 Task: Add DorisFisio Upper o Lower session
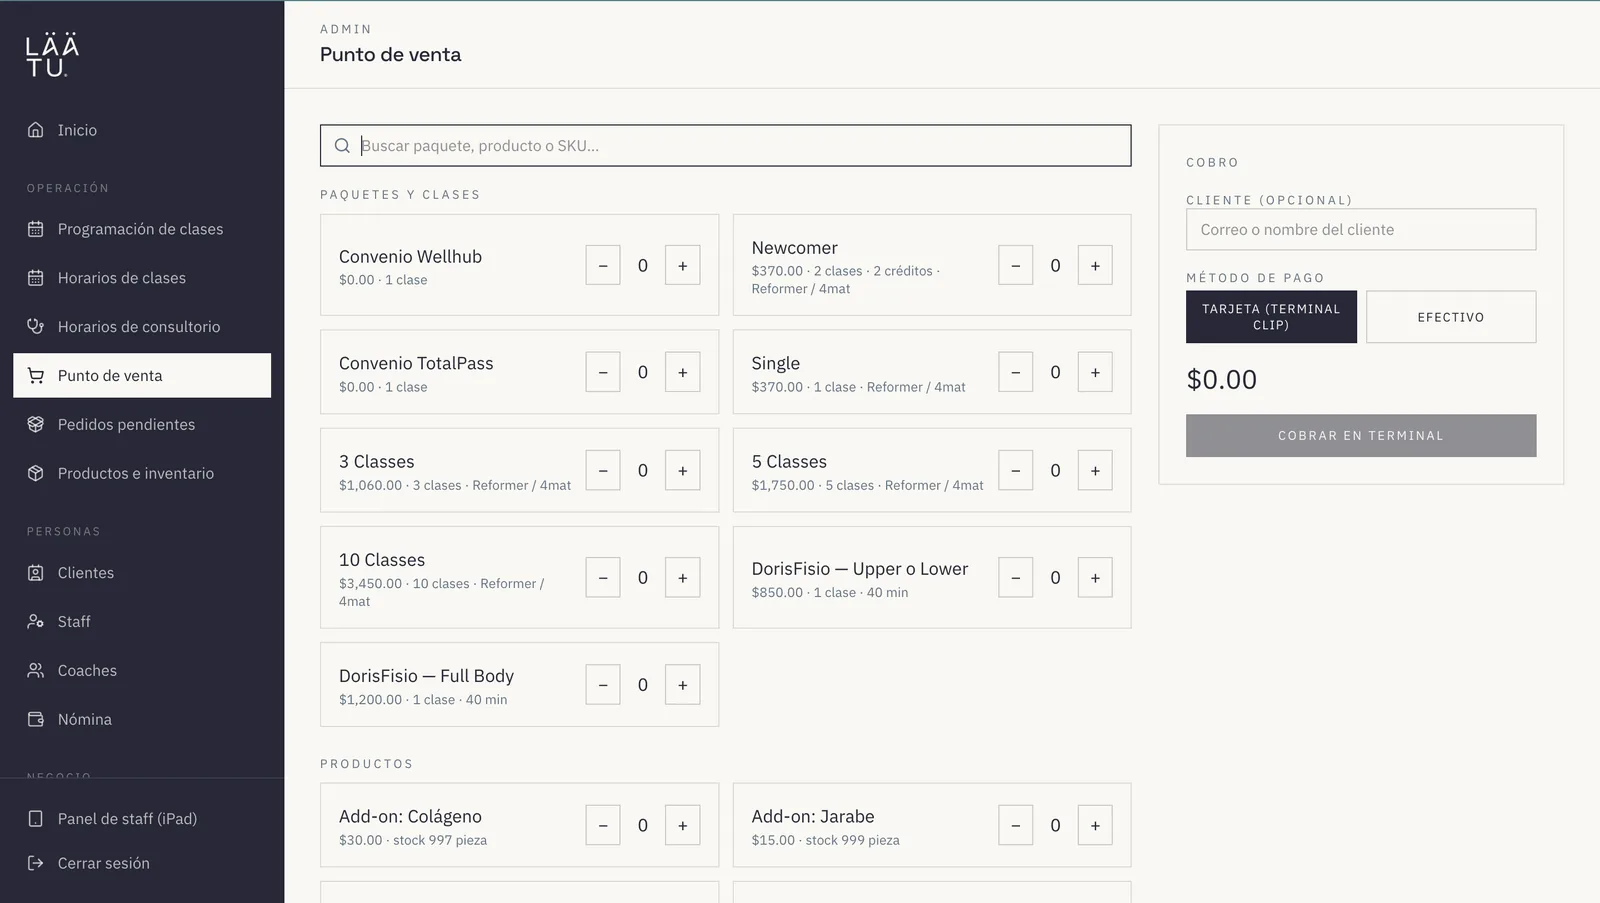click(1095, 577)
